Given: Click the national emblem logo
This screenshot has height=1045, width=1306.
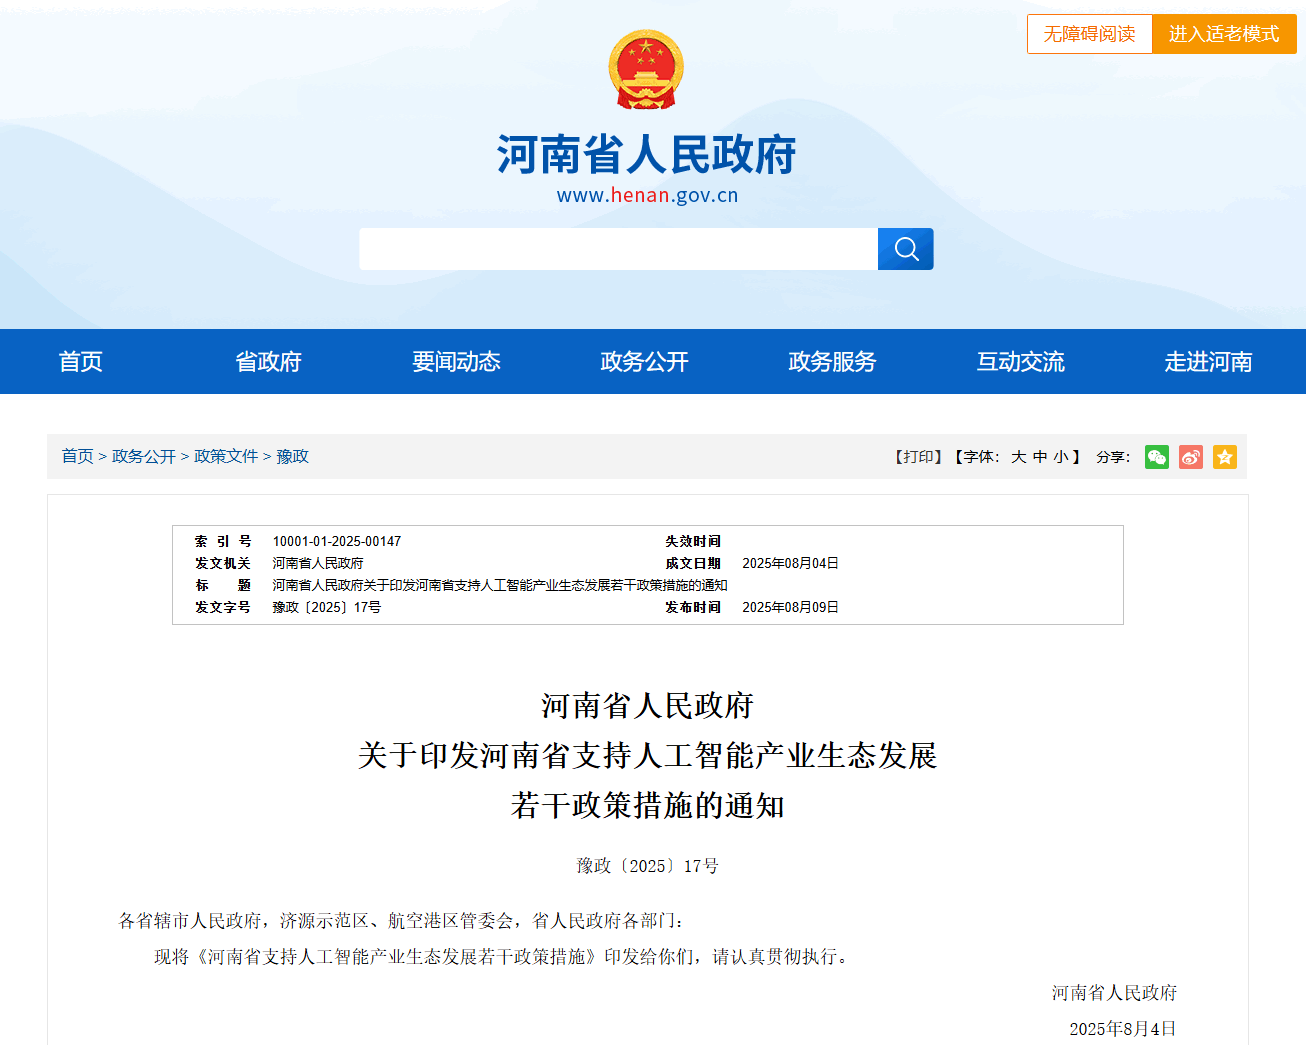Looking at the screenshot, I should (646, 70).
